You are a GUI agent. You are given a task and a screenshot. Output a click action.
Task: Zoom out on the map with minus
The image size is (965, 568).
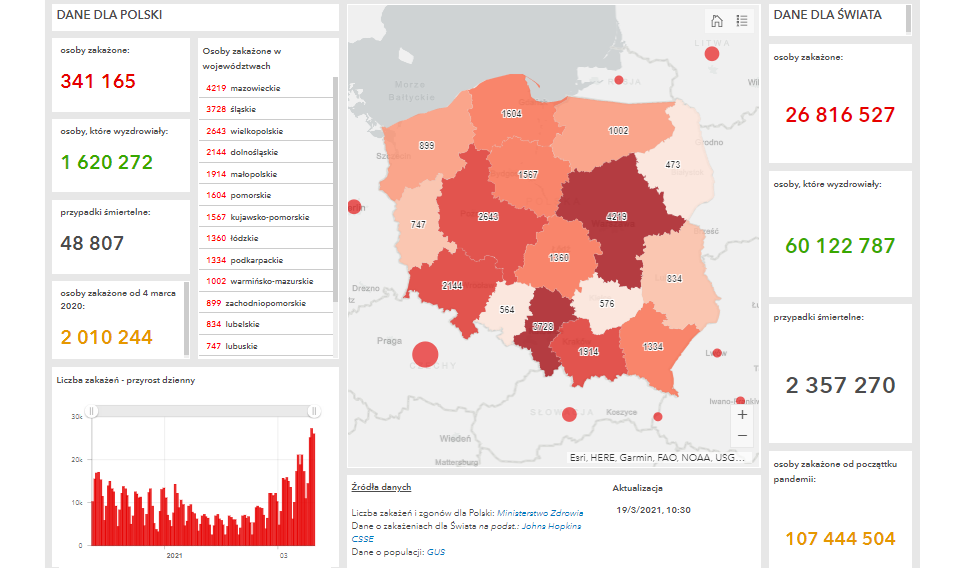click(742, 436)
